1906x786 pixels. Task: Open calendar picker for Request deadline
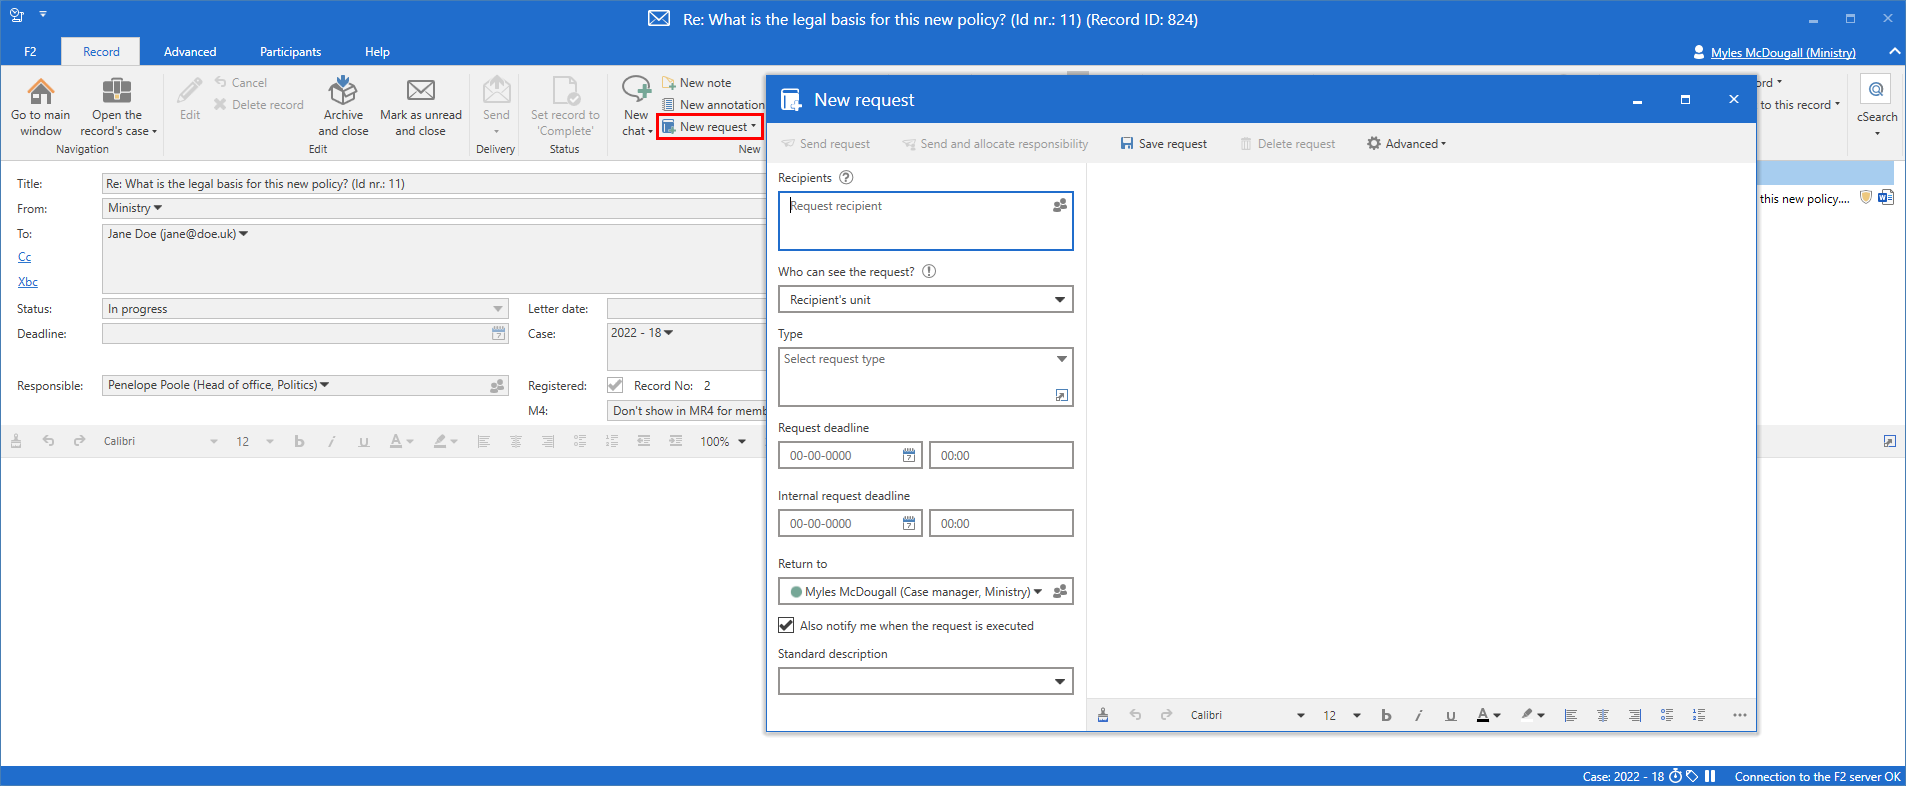908,456
